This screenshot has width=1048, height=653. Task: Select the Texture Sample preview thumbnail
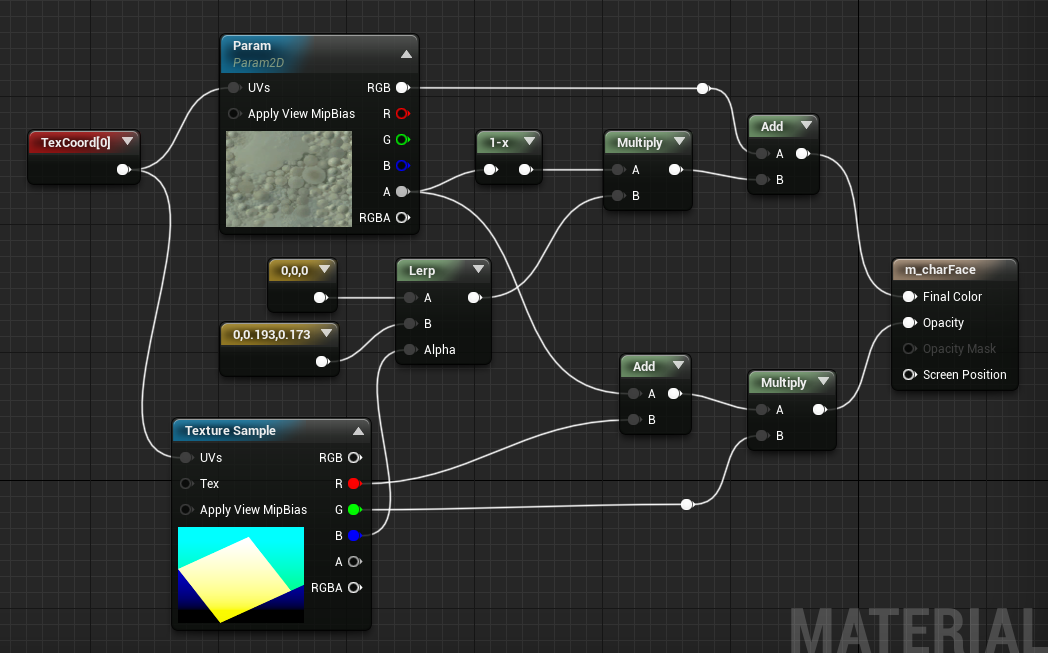(x=241, y=575)
